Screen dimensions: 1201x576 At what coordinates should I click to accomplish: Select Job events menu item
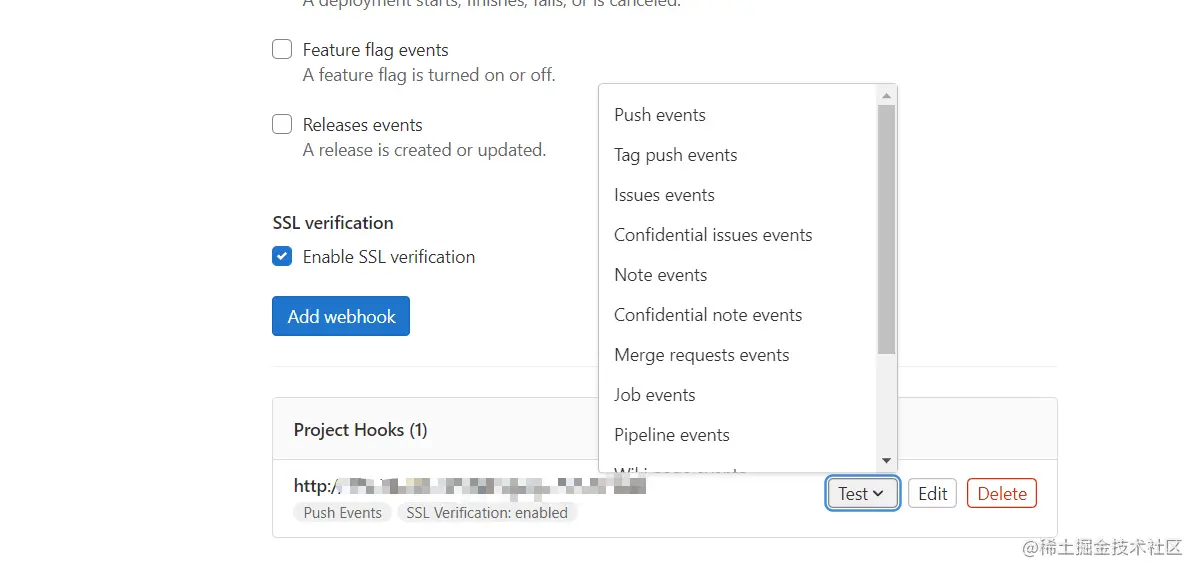pyautogui.click(x=738, y=395)
